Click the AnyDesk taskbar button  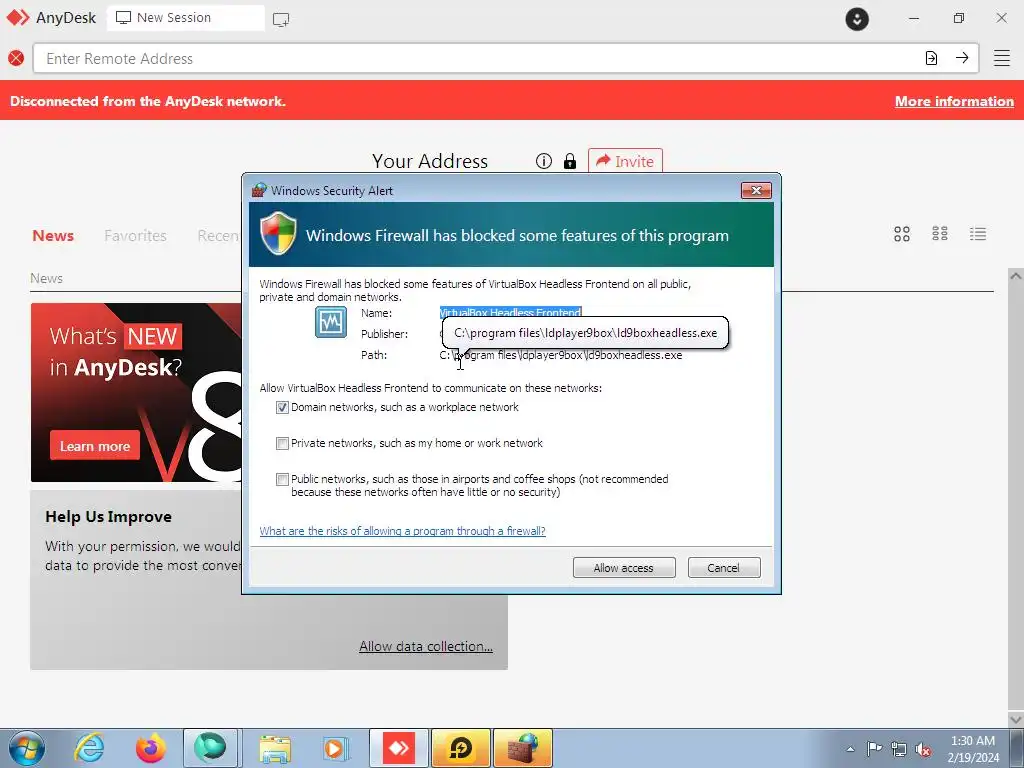point(399,748)
